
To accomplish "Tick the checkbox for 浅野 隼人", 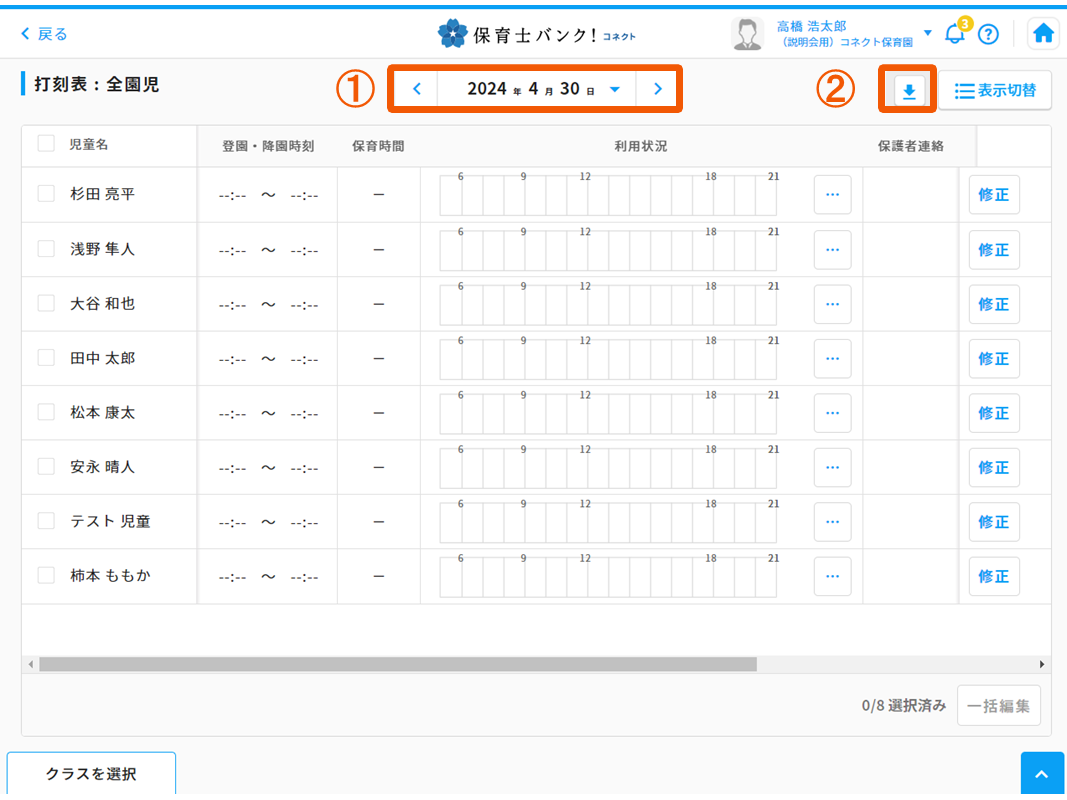I will point(46,249).
